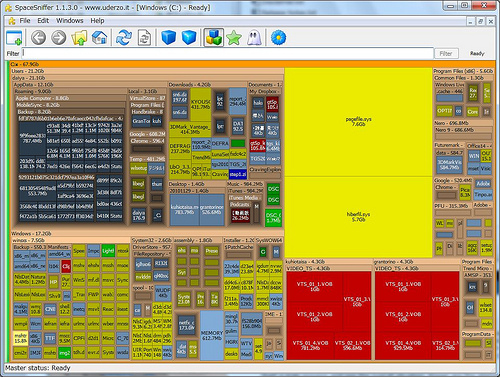Click in the Filter text field
The height and width of the screenshot is (377, 500).
(x=228, y=53)
